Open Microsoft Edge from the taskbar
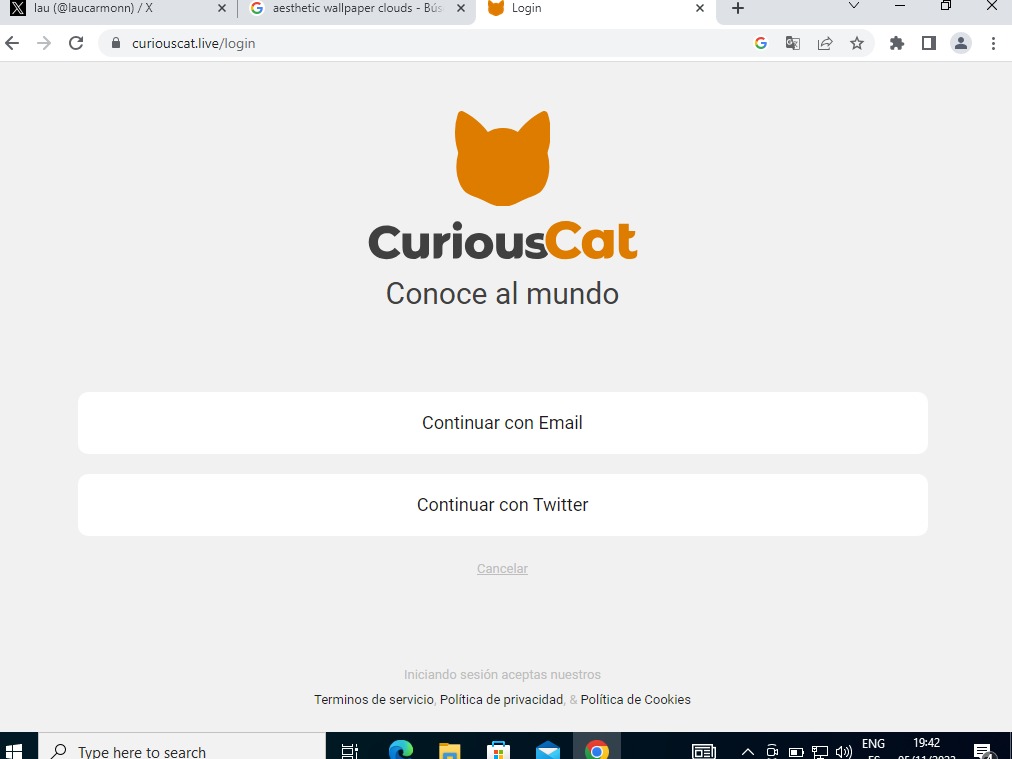Image resolution: width=1012 pixels, height=759 pixels. [x=401, y=750]
